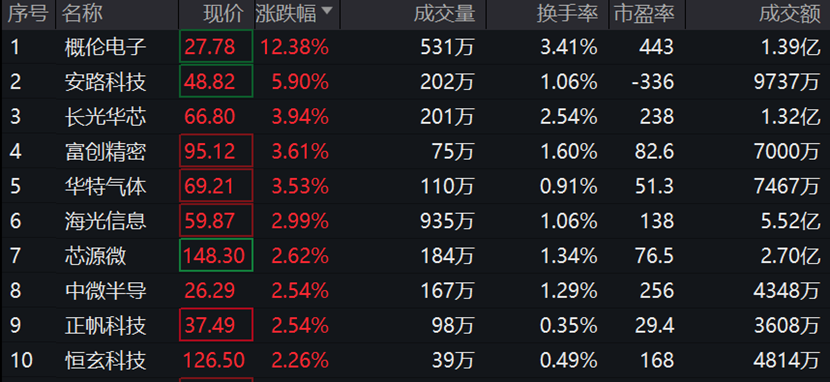The image size is (830, 382).
Task: Open stock 恒玄科技
Action: coord(105,361)
